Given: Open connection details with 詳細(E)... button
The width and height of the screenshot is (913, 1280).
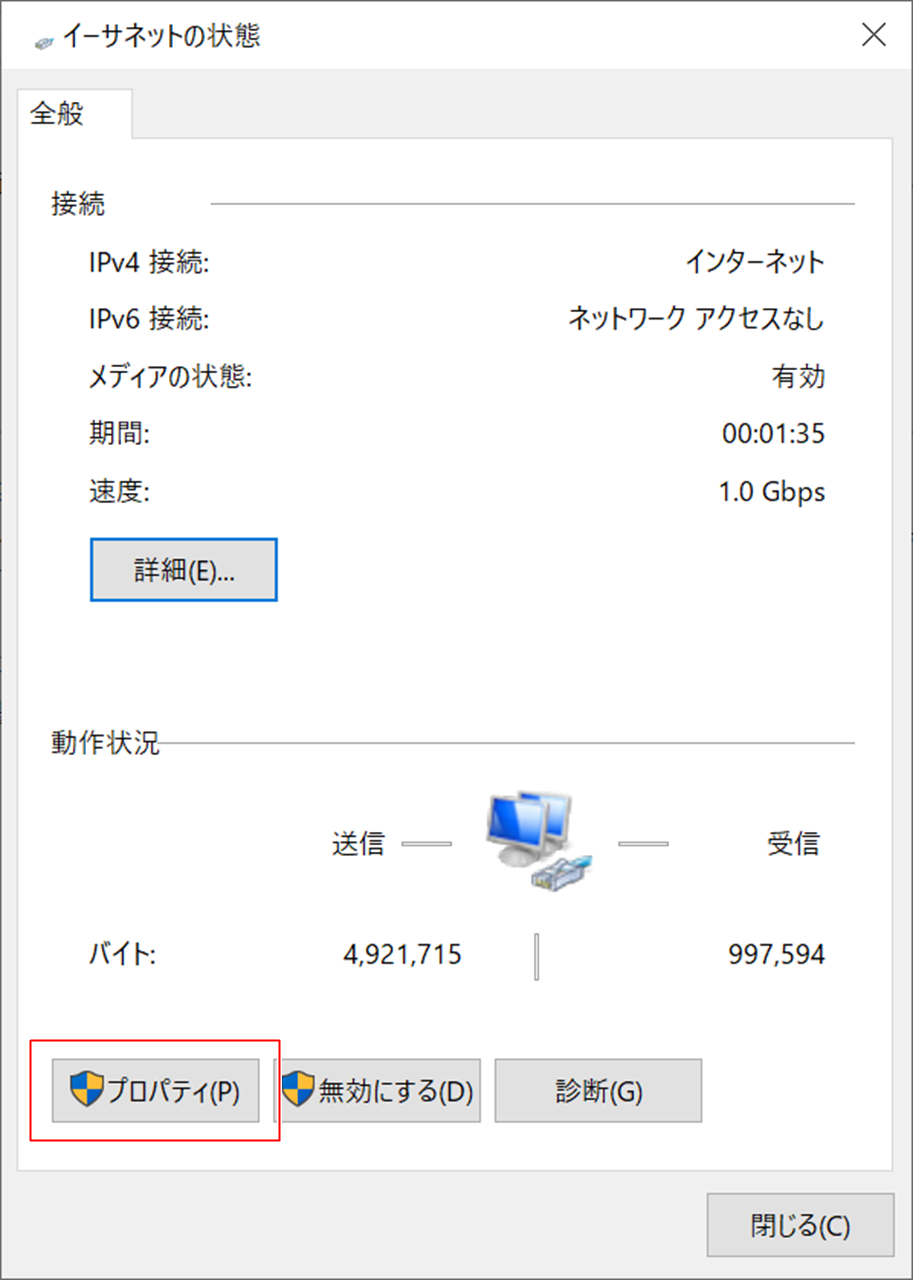Looking at the screenshot, I should 184,570.
